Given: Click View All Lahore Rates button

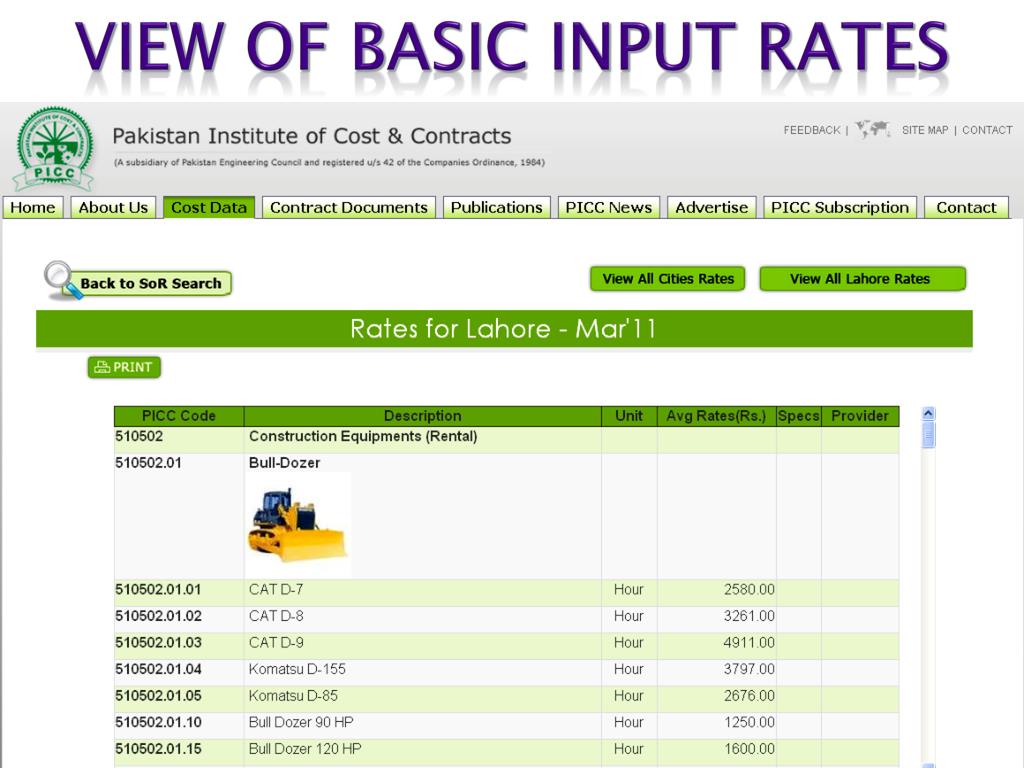Looking at the screenshot, I should [862, 279].
